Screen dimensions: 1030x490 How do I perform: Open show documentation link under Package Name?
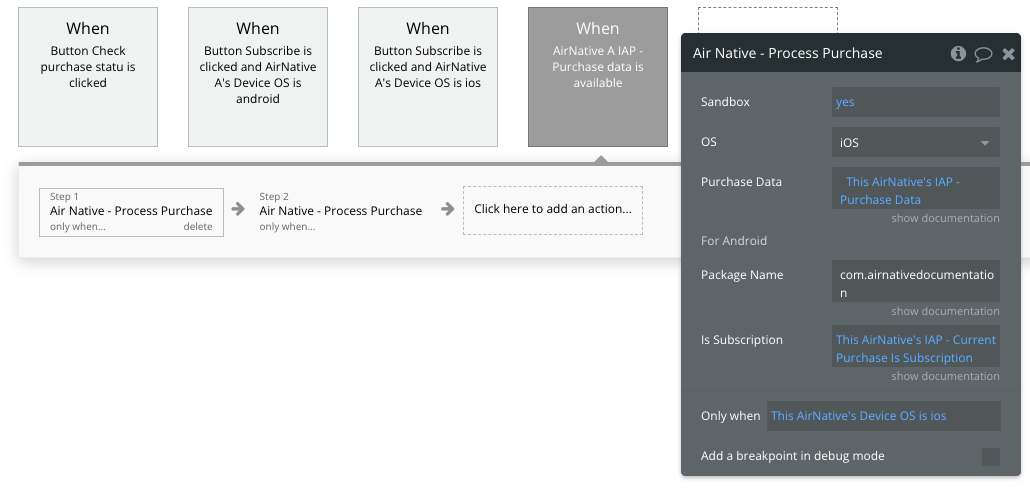coord(945,311)
